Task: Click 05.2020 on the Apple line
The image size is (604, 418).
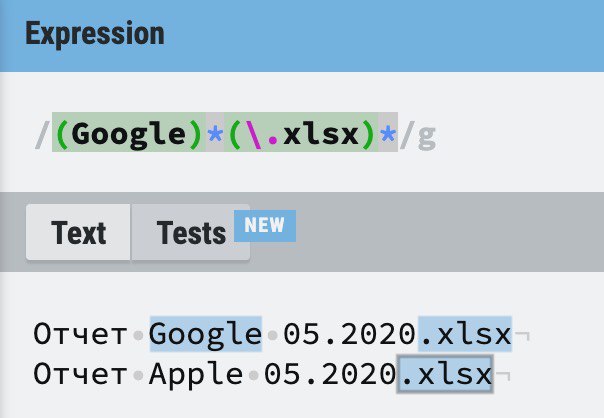Action: coord(330,374)
